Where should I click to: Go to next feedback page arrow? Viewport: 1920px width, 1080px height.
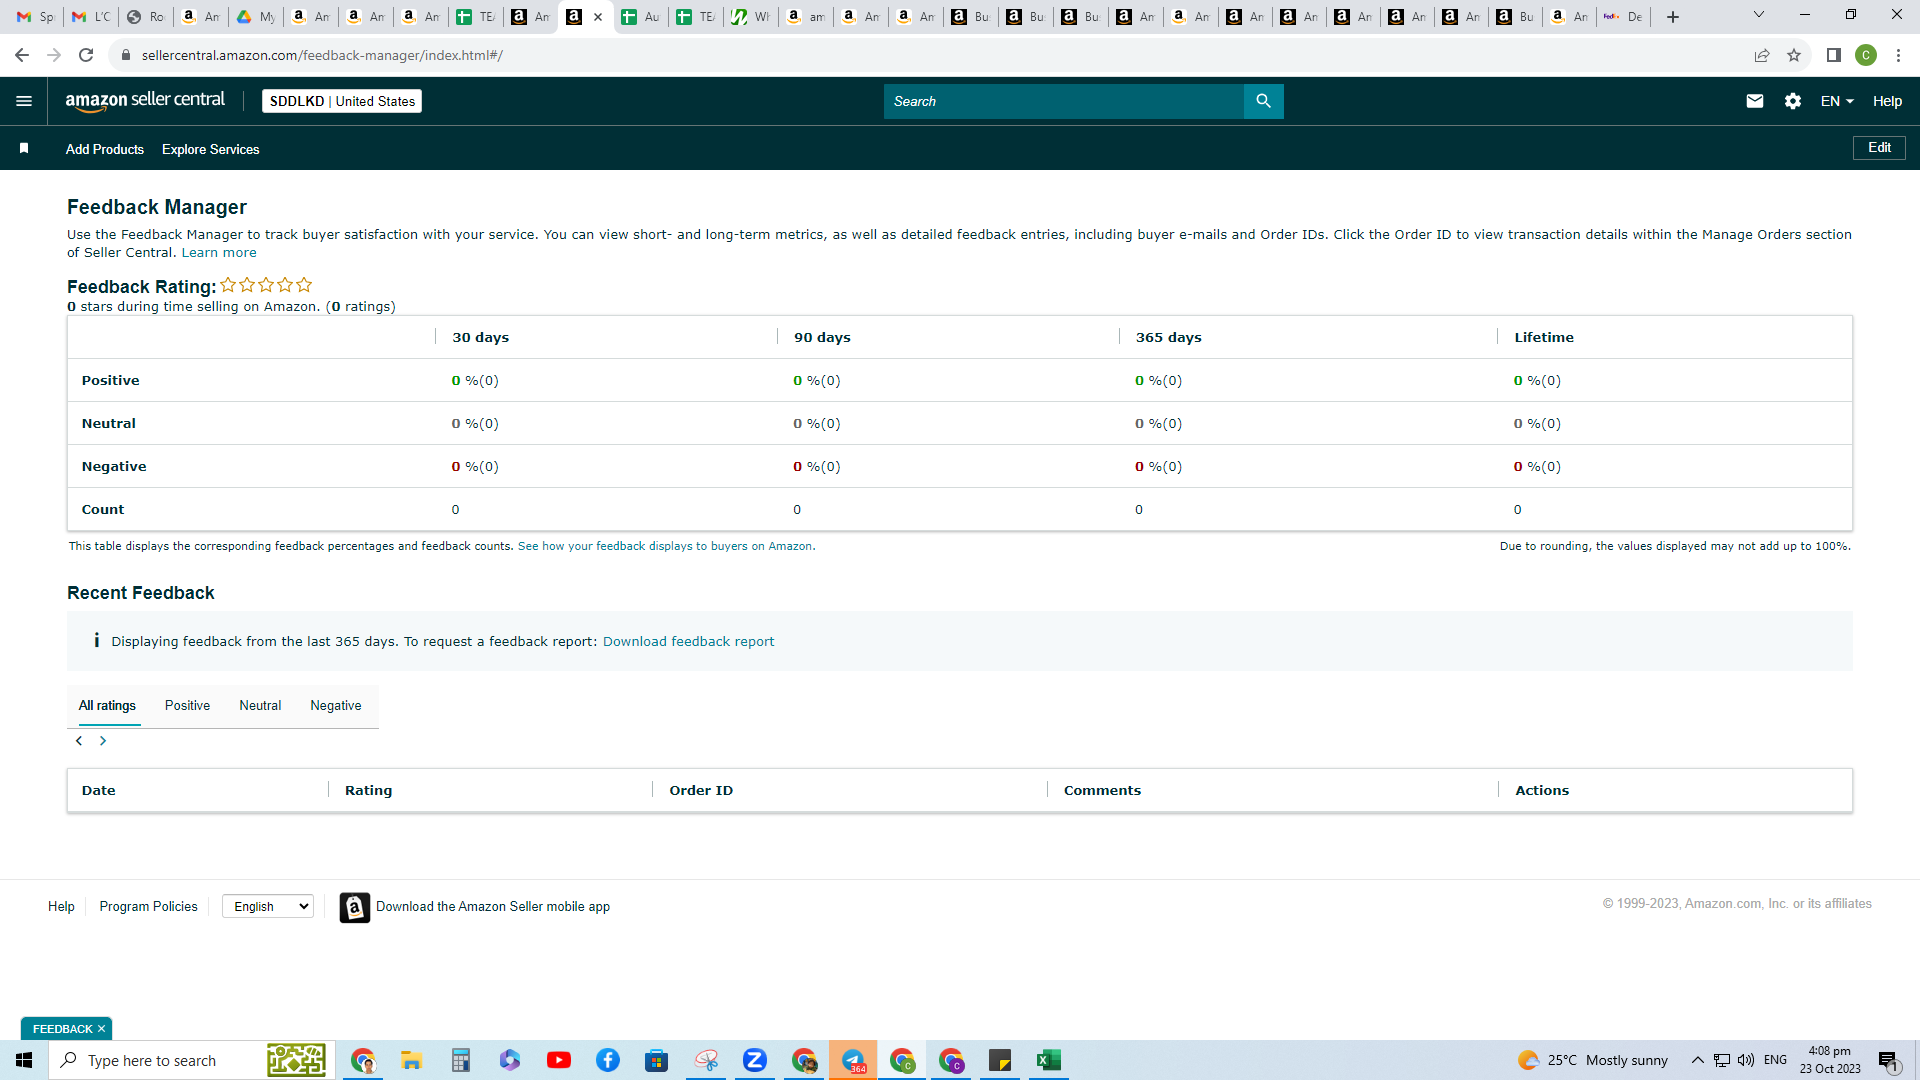point(103,741)
